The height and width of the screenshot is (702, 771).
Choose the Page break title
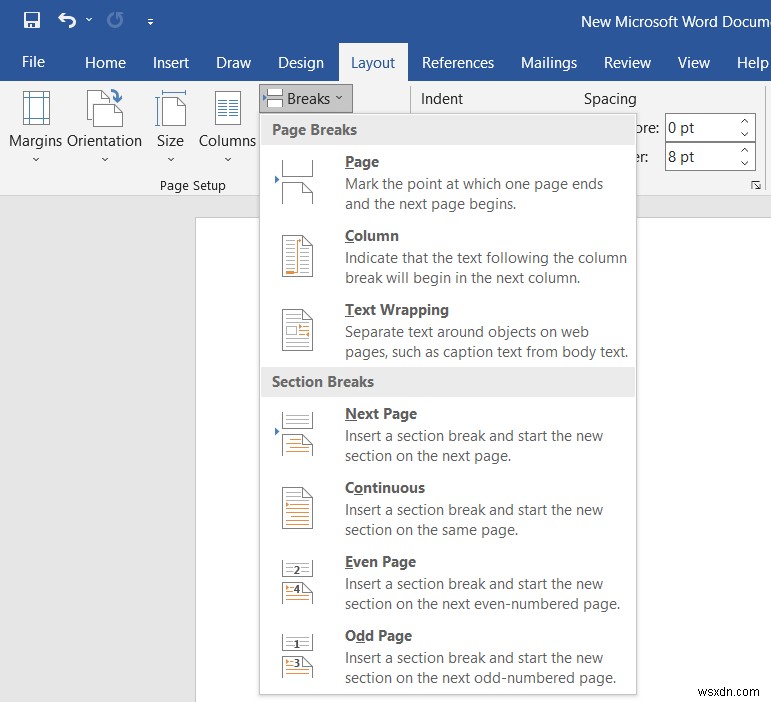[362, 162]
